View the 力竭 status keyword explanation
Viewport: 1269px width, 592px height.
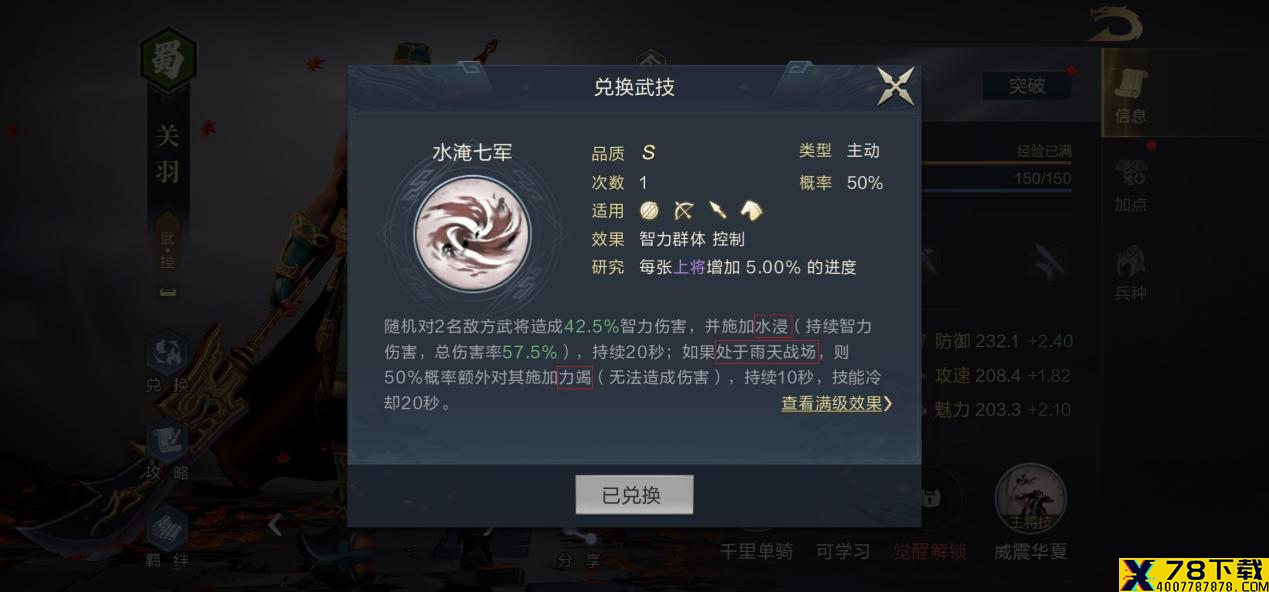tap(575, 378)
